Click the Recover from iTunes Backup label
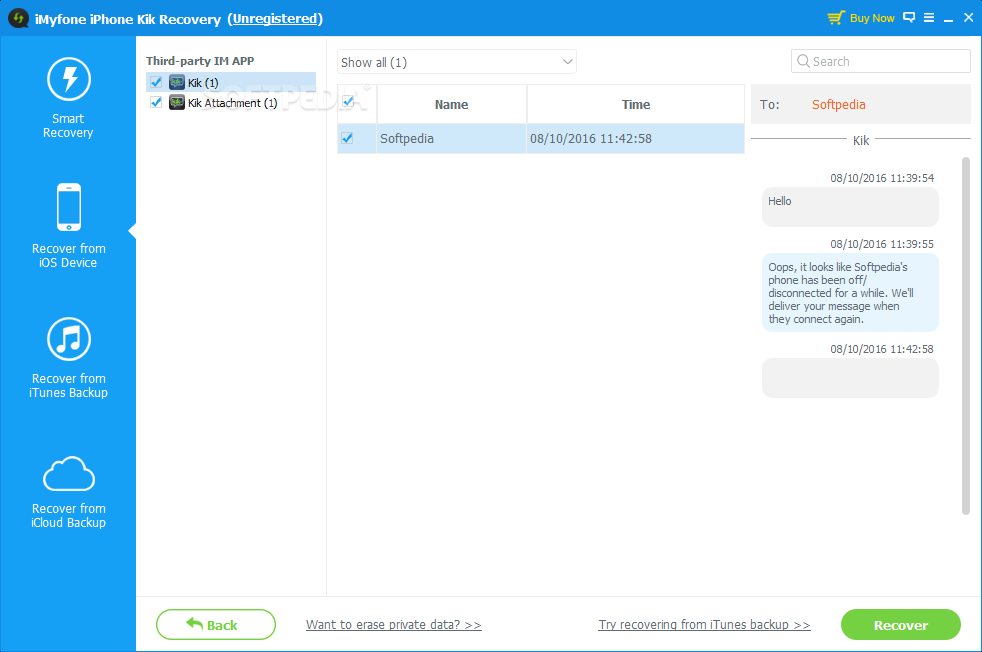The image size is (982, 652). coord(68,385)
